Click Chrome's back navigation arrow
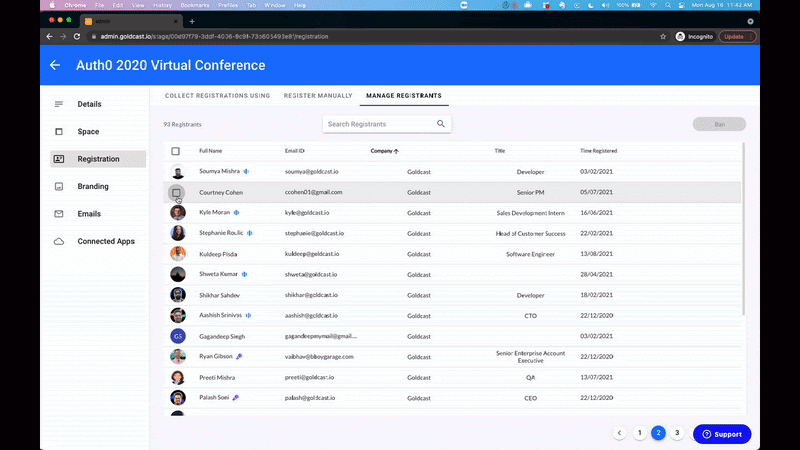The width and height of the screenshot is (800, 450). click(x=49, y=37)
